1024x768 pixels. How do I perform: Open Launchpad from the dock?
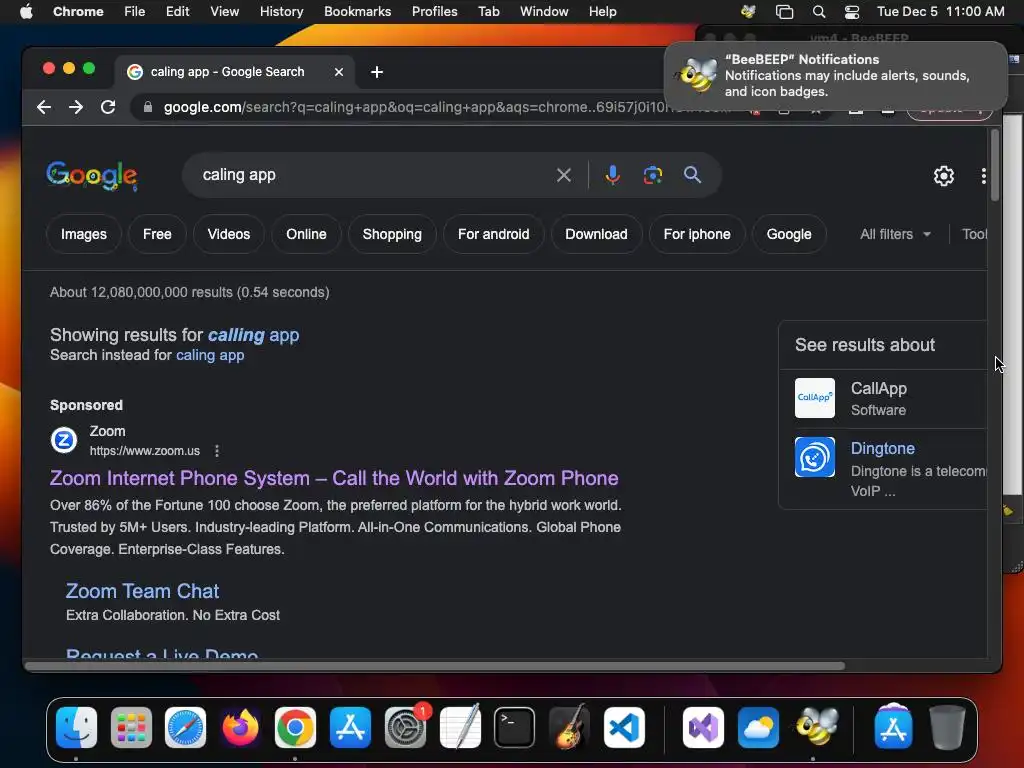click(x=131, y=728)
